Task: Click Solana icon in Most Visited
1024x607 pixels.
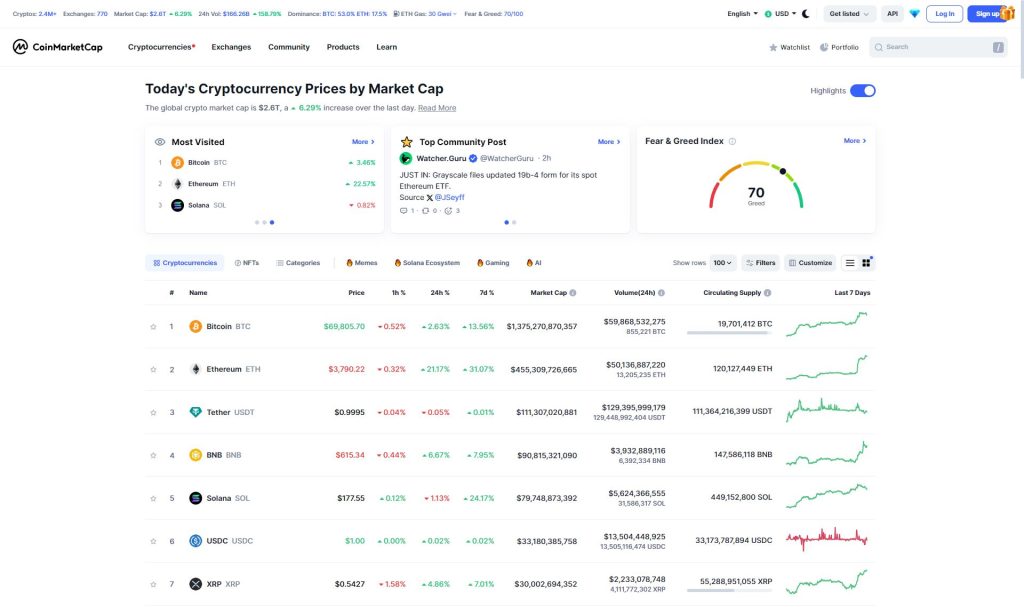Action: point(177,205)
